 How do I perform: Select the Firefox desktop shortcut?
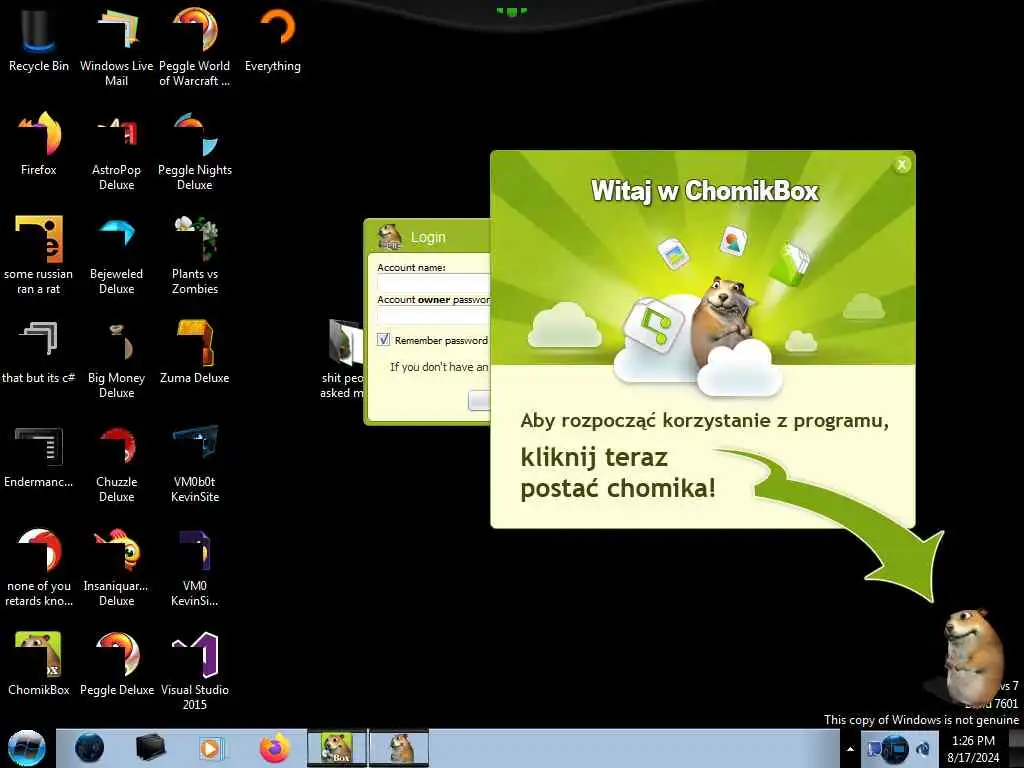39,144
